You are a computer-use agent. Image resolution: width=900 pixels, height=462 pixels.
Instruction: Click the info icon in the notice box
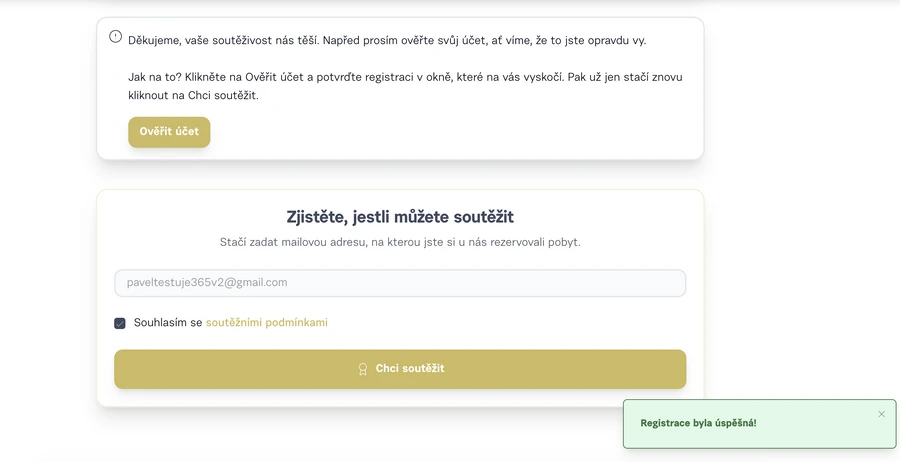click(x=116, y=37)
